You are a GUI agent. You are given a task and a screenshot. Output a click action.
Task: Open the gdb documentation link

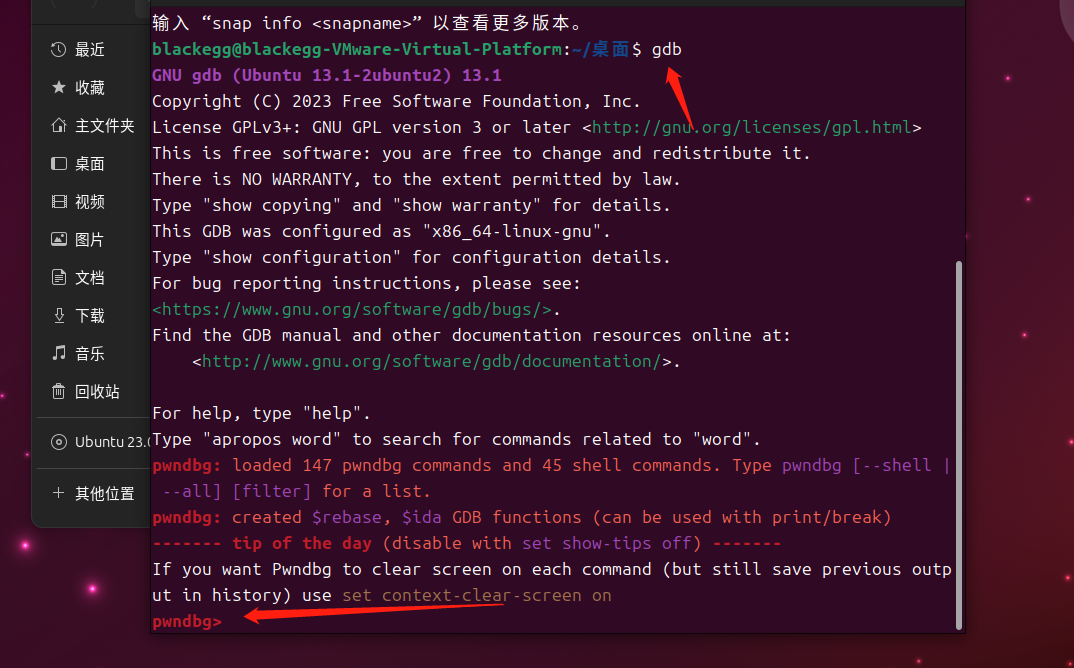pyautogui.click(x=432, y=362)
